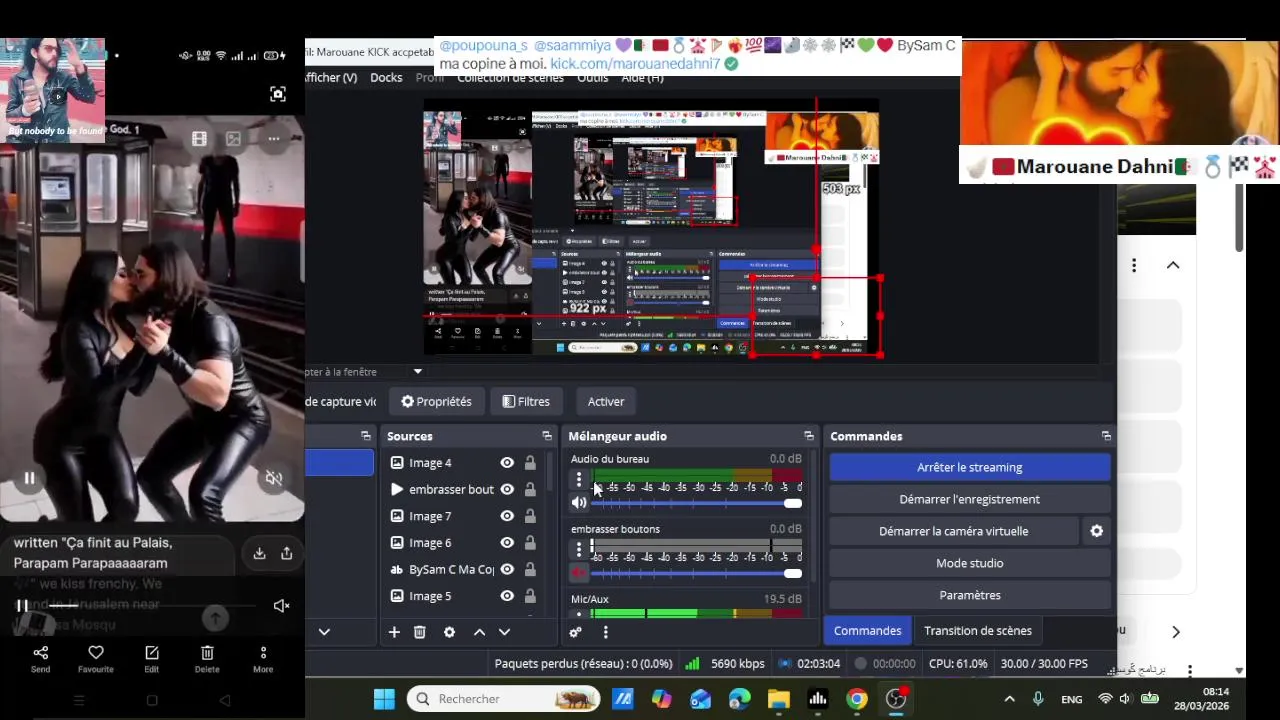Open advanced audio properties with the gears icon
Screen dimensions: 1280x720
pyautogui.click(x=575, y=632)
